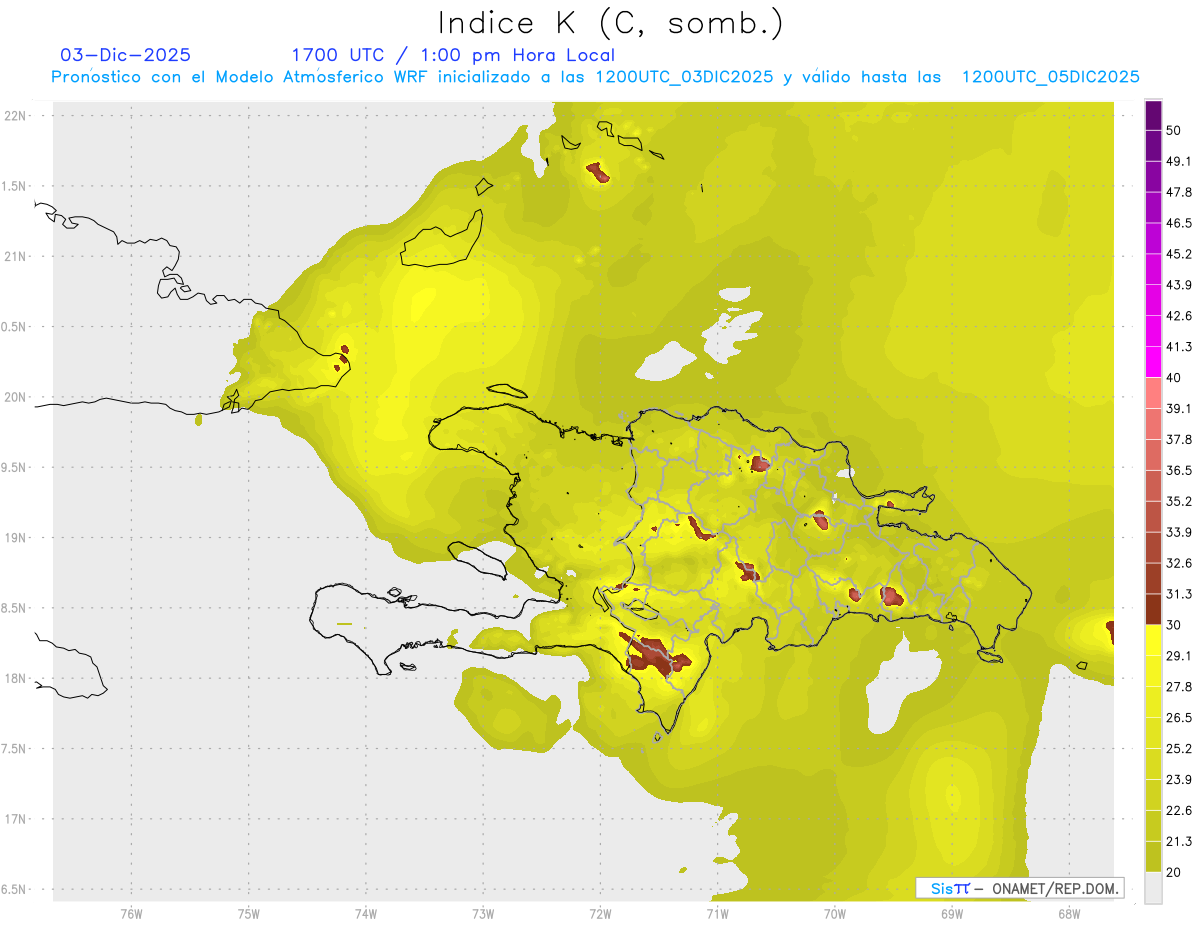Click the latitude axis label "7.5N"
This screenshot has height=927, width=1200.
pos(16,748)
